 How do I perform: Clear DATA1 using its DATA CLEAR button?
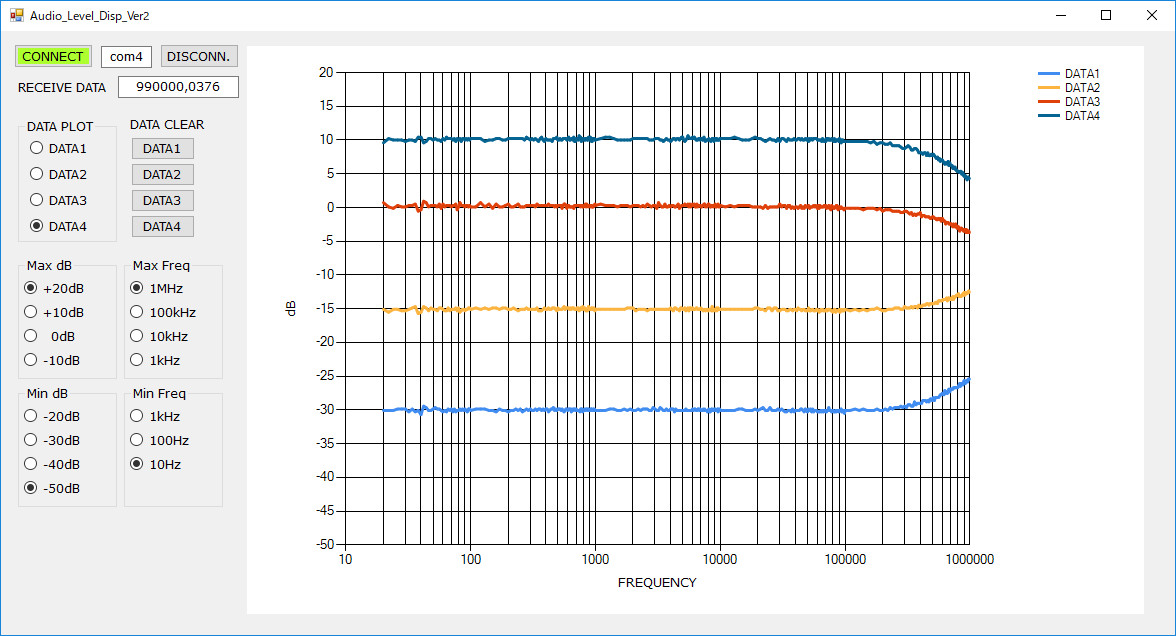162,148
